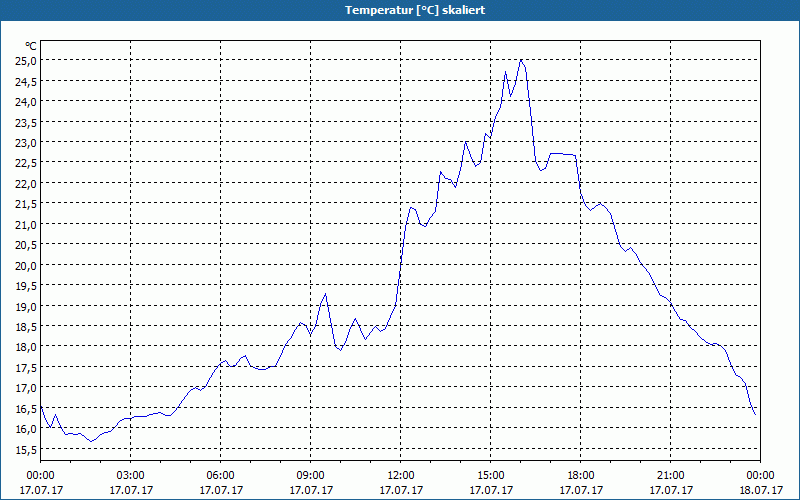Select the 18,5 temperature label
The width and height of the screenshot is (800, 500).
click(27, 327)
